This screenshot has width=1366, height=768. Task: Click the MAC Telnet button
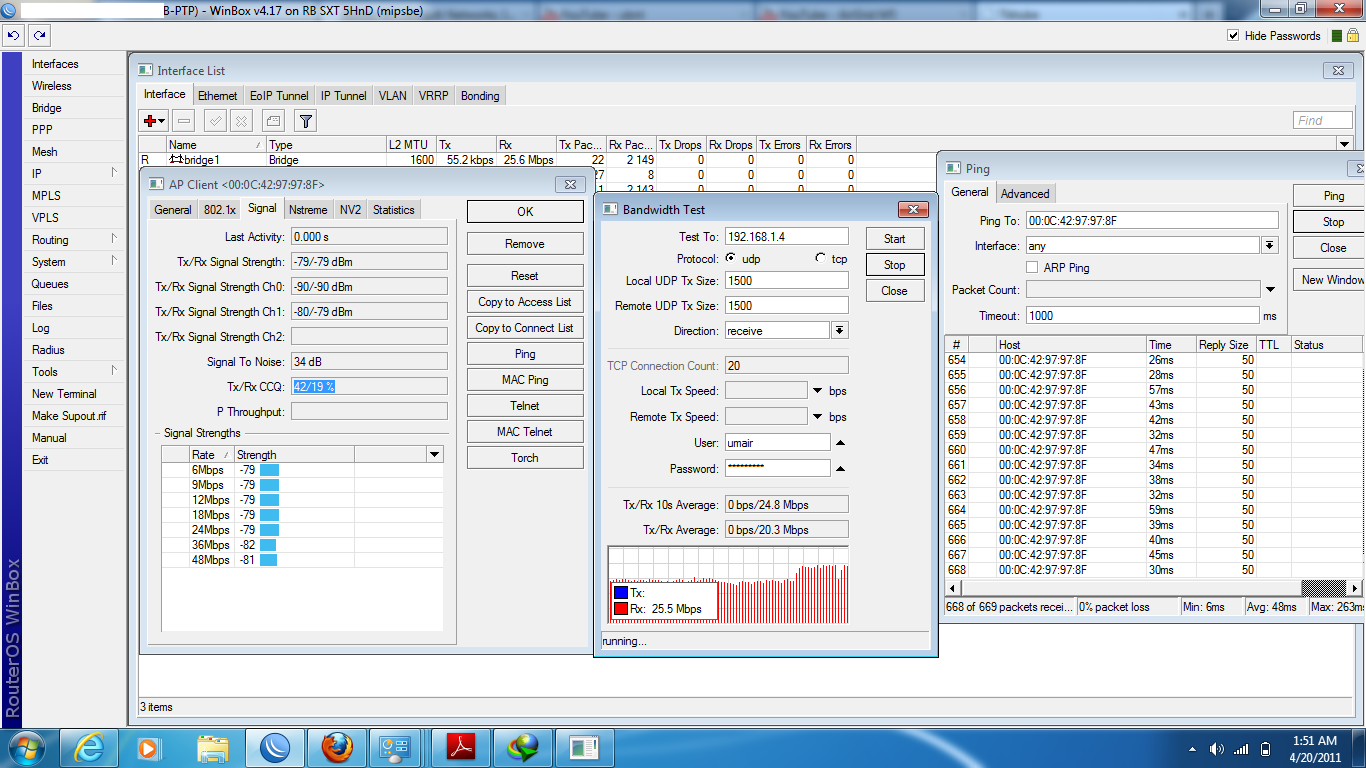coord(525,432)
